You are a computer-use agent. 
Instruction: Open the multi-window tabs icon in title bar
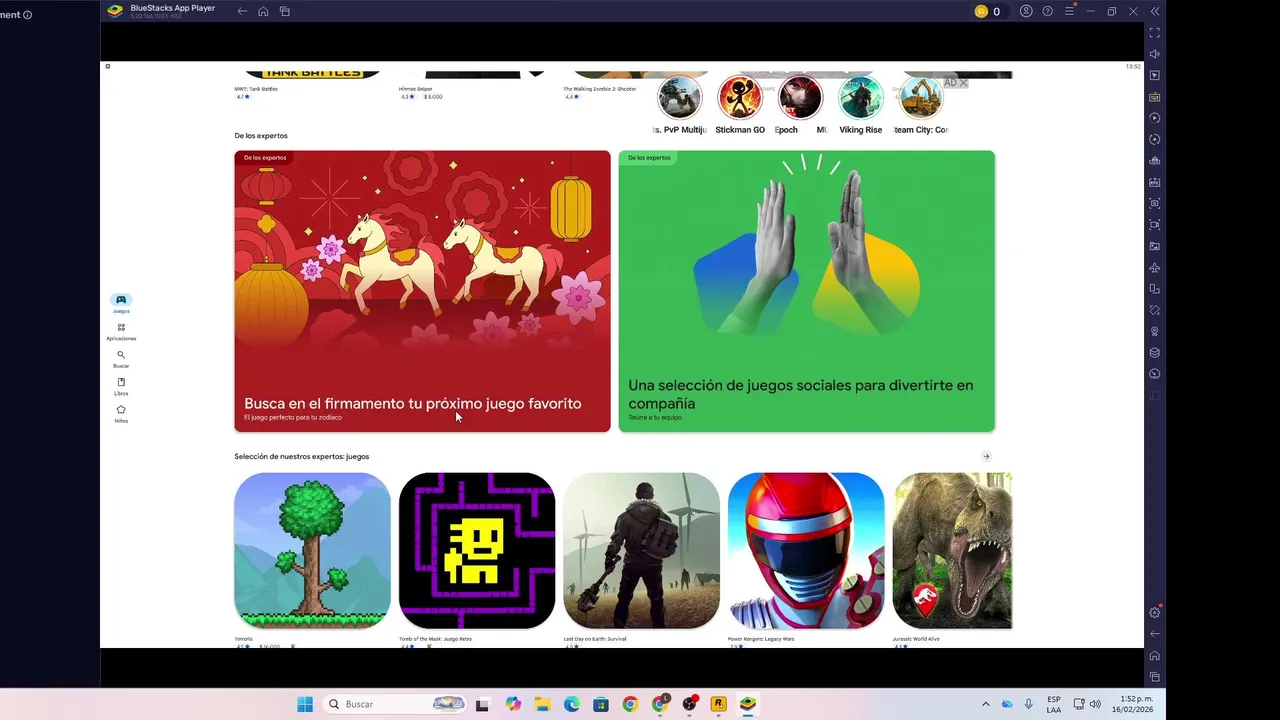click(x=285, y=11)
